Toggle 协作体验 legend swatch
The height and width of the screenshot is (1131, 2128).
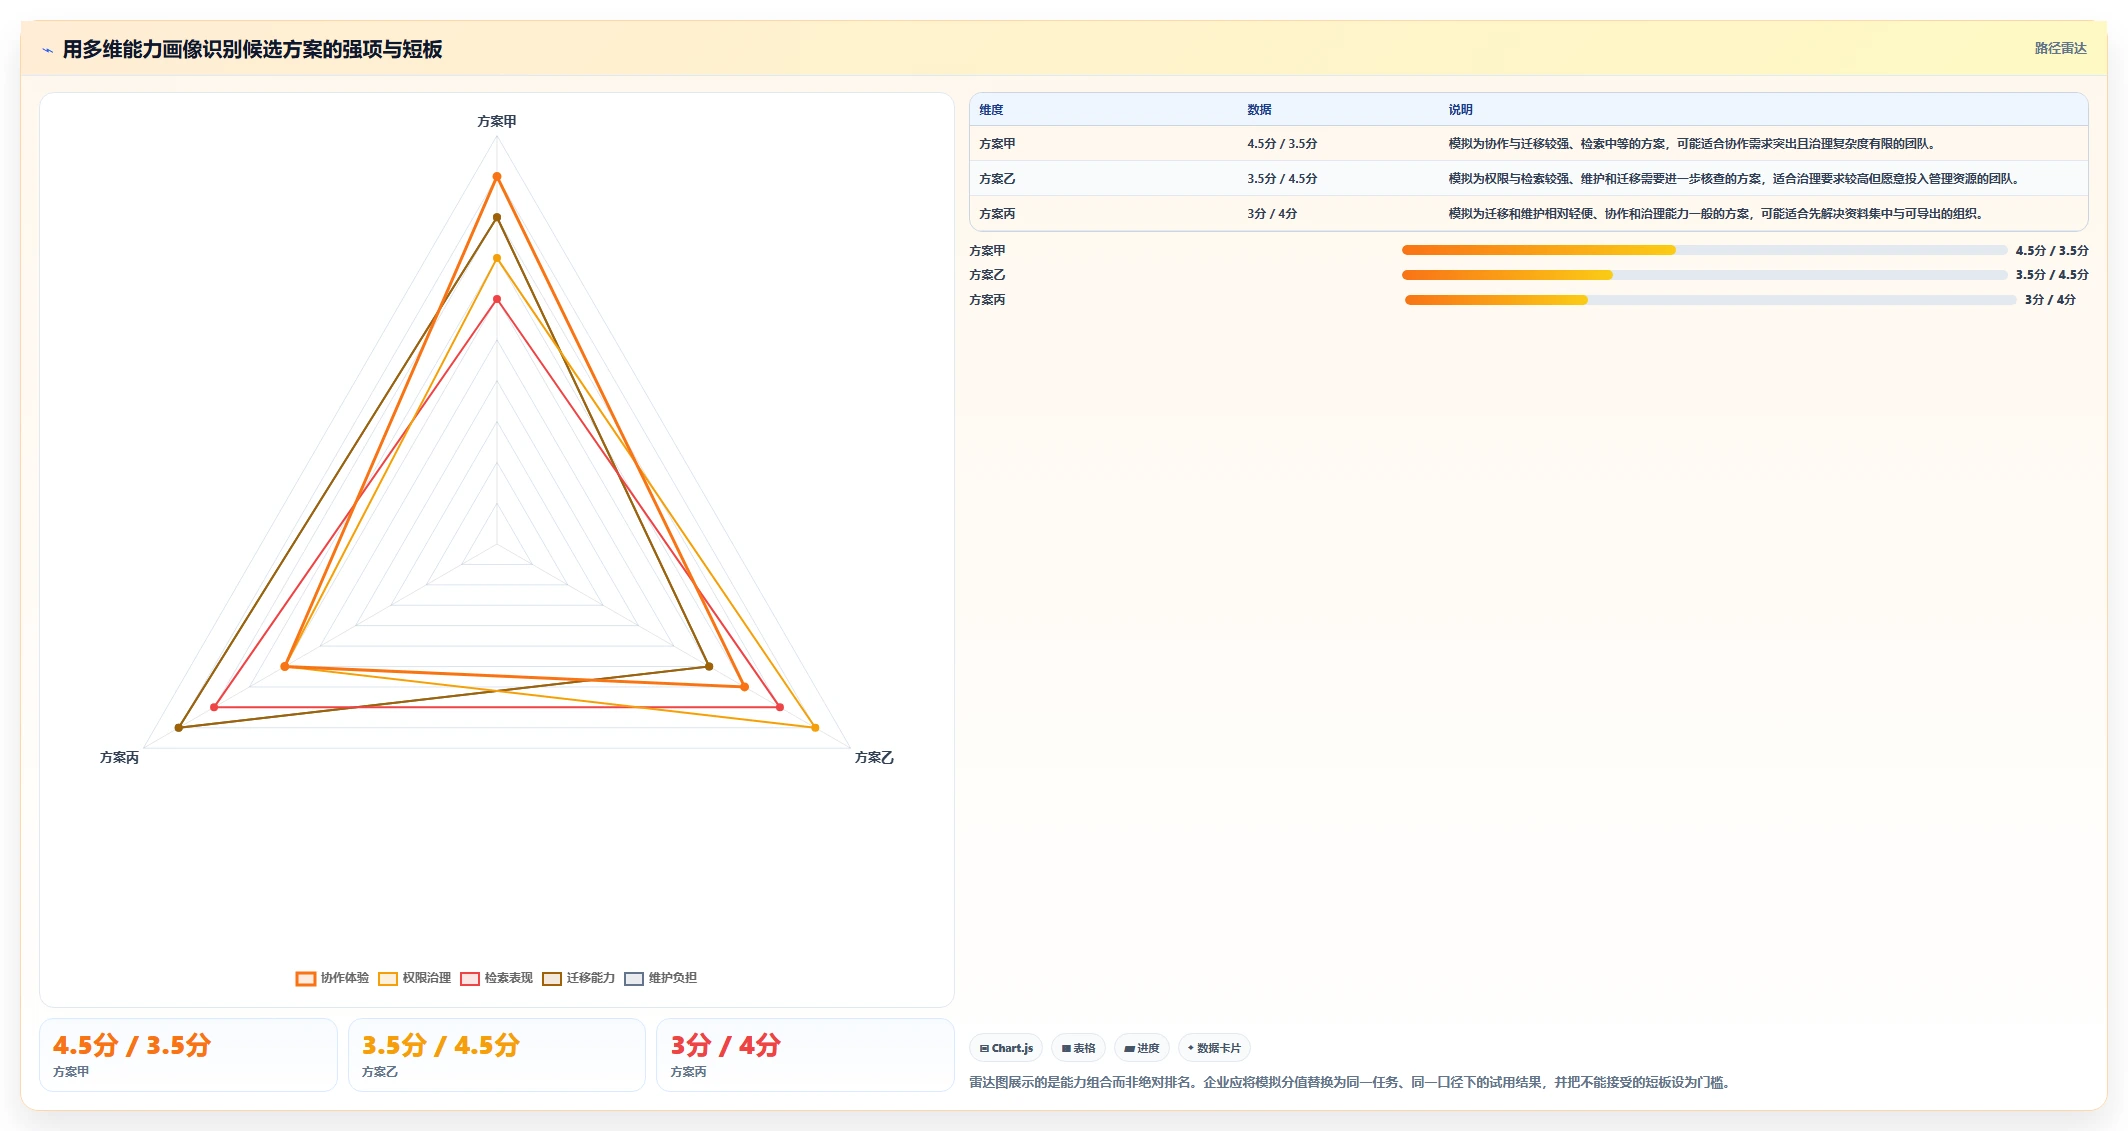pyautogui.click(x=306, y=978)
